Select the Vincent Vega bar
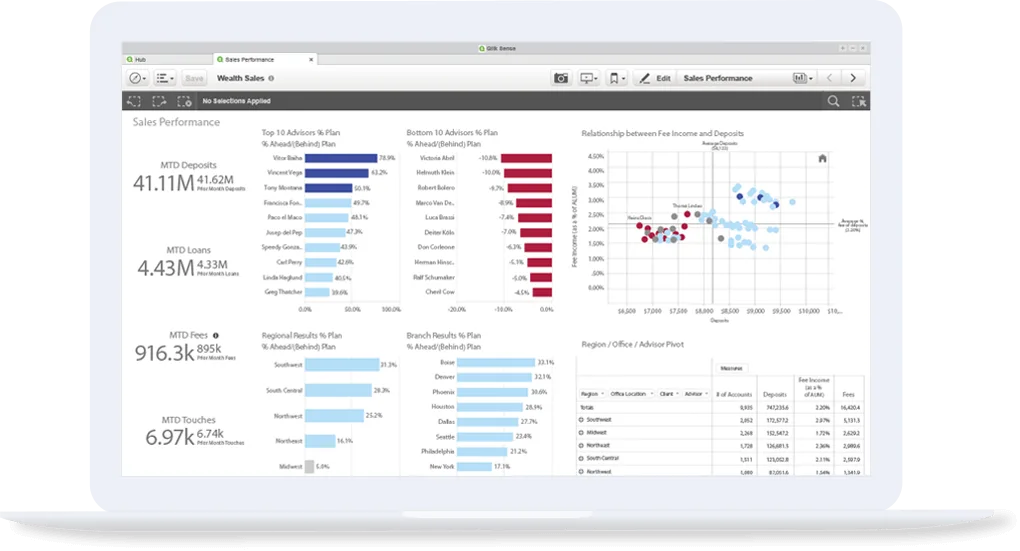This screenshot has width=1020, height=551. tap(336, 173)
